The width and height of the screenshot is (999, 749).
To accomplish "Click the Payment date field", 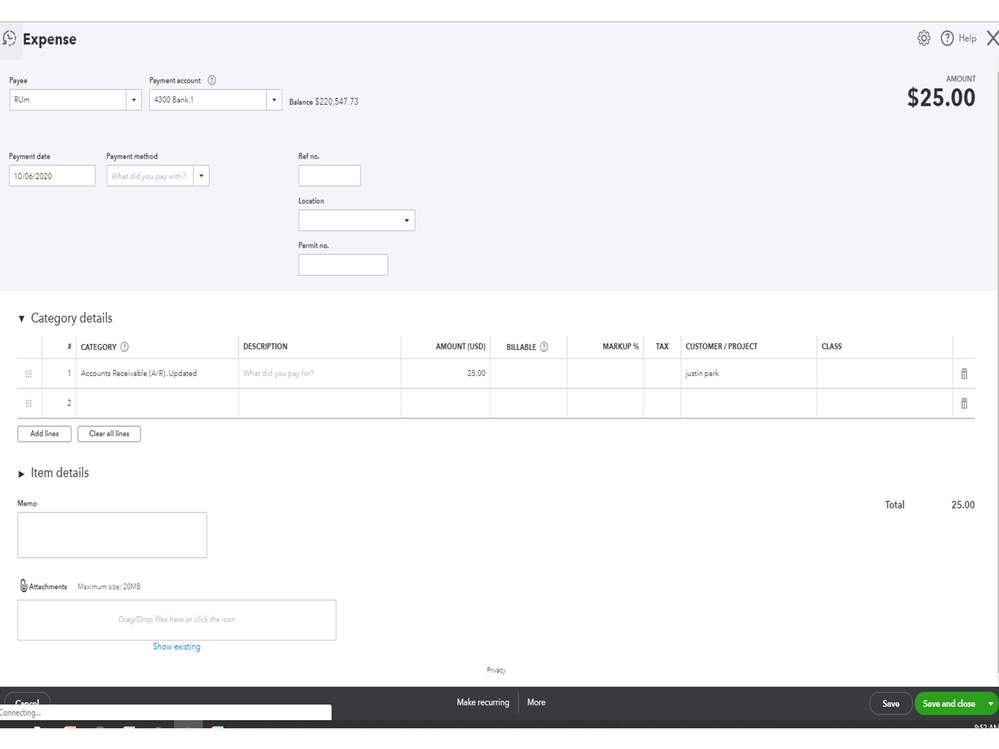I will tap(52, 176).
